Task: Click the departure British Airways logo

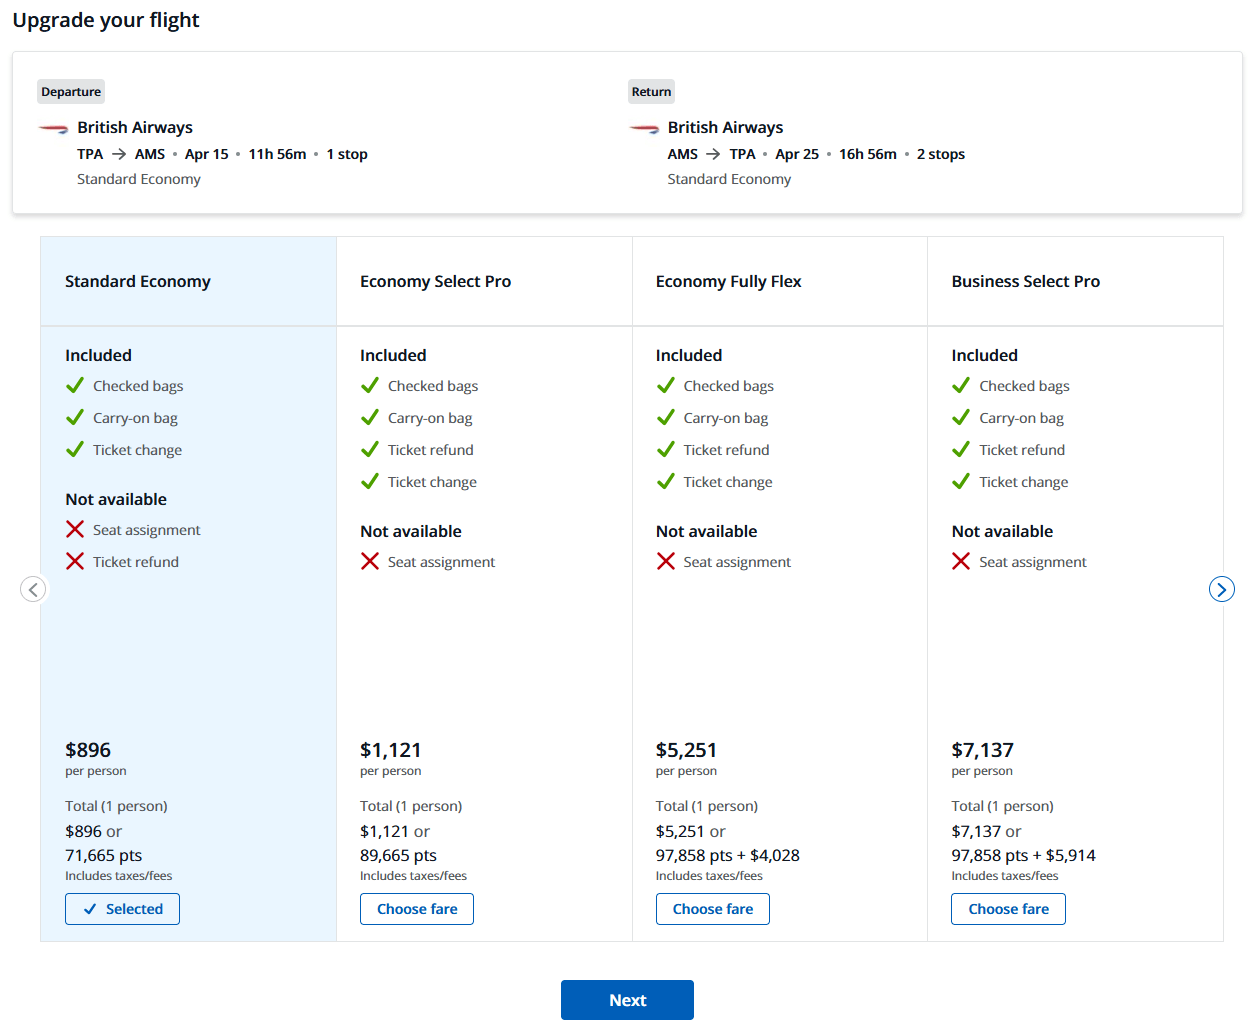Action: tap(53, 129)
